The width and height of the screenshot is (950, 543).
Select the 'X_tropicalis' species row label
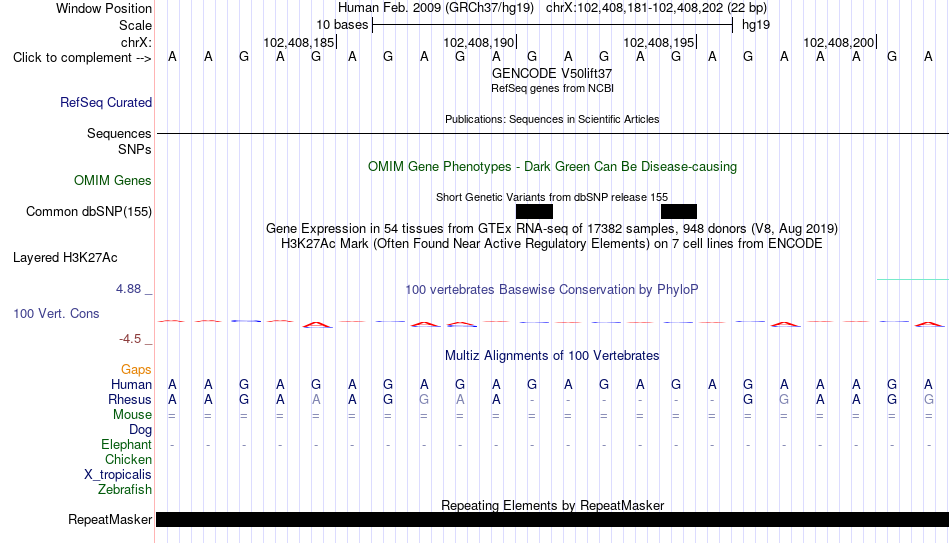point(118,475)
